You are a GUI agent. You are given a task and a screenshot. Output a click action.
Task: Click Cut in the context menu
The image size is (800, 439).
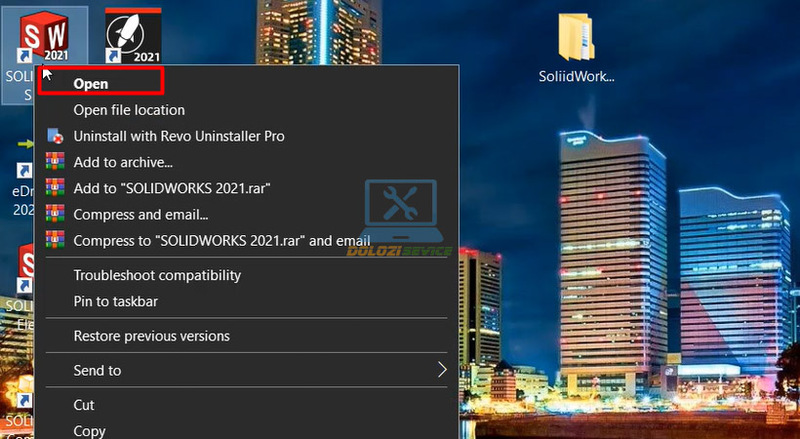click(x=84, y=405)
